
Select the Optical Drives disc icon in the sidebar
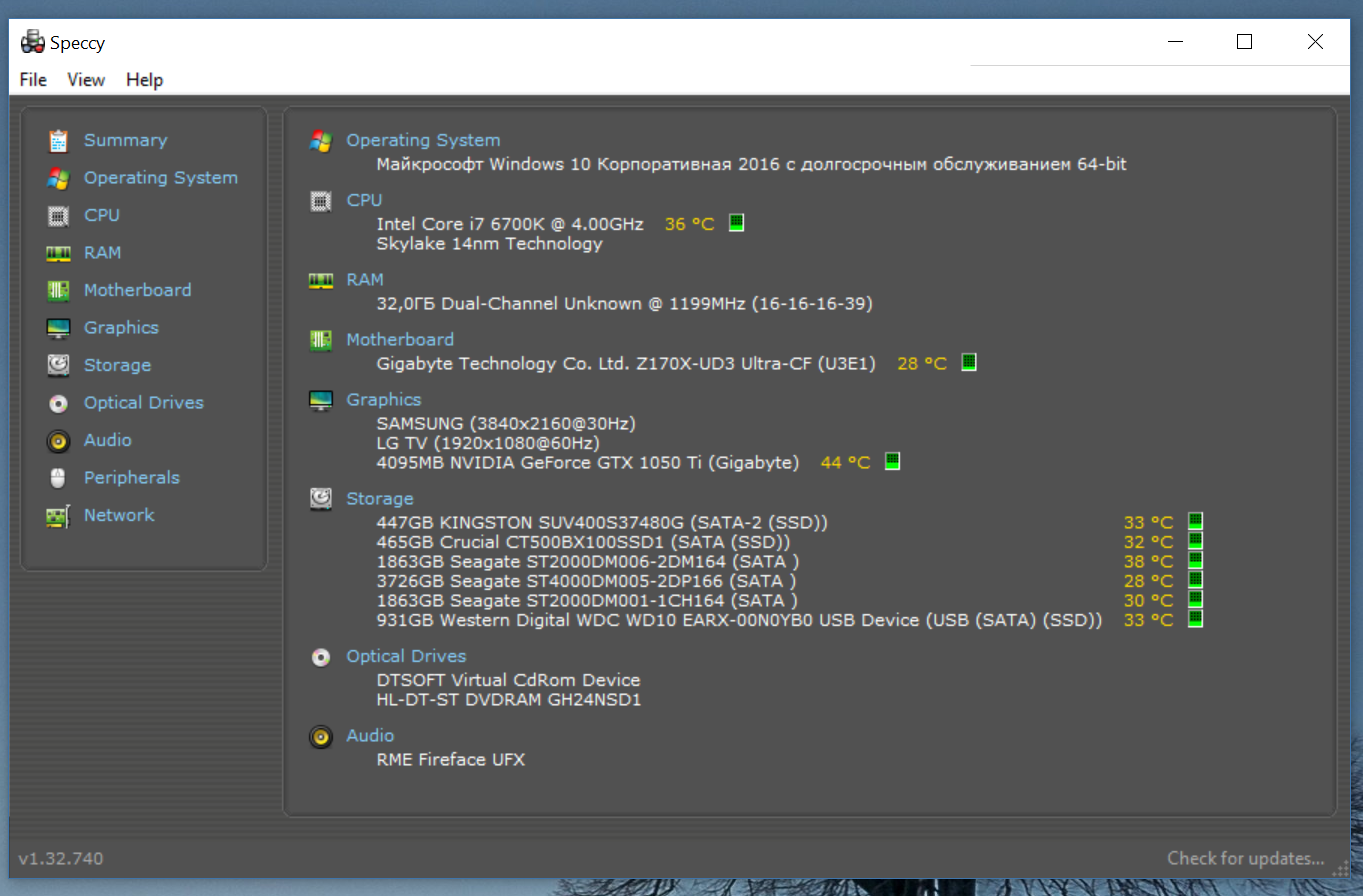coord(58,403)
